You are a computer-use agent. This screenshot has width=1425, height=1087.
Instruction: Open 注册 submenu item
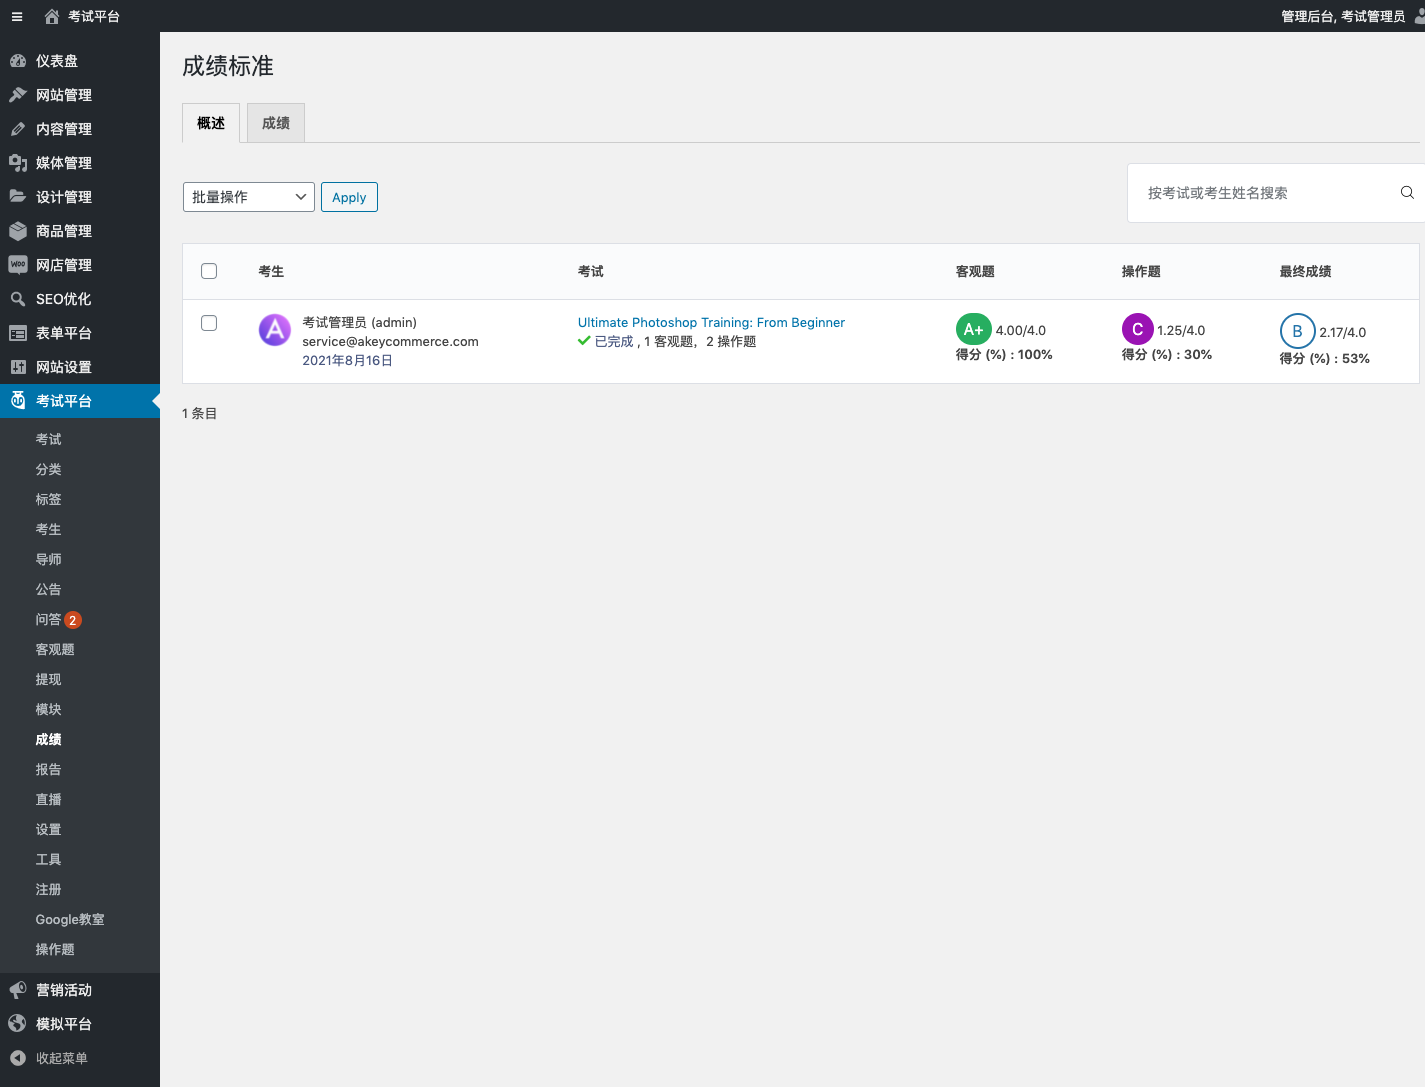point(48,889)
